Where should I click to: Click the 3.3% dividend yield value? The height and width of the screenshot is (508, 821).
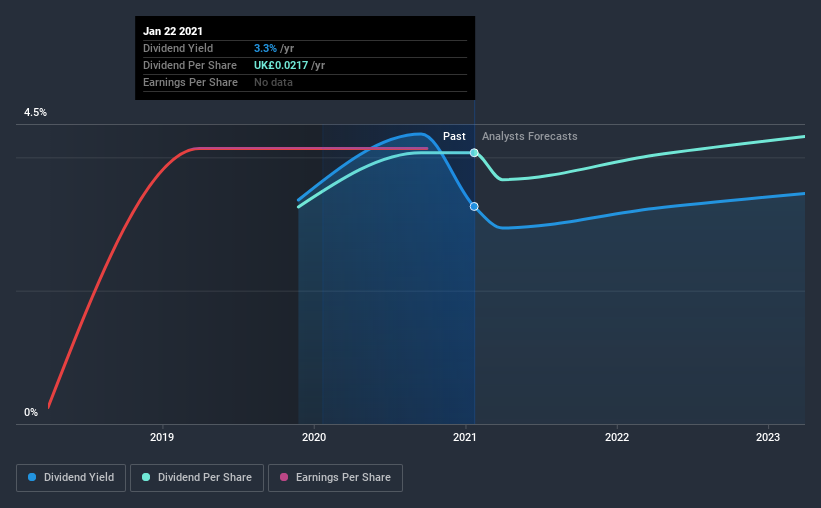point(265,48)
